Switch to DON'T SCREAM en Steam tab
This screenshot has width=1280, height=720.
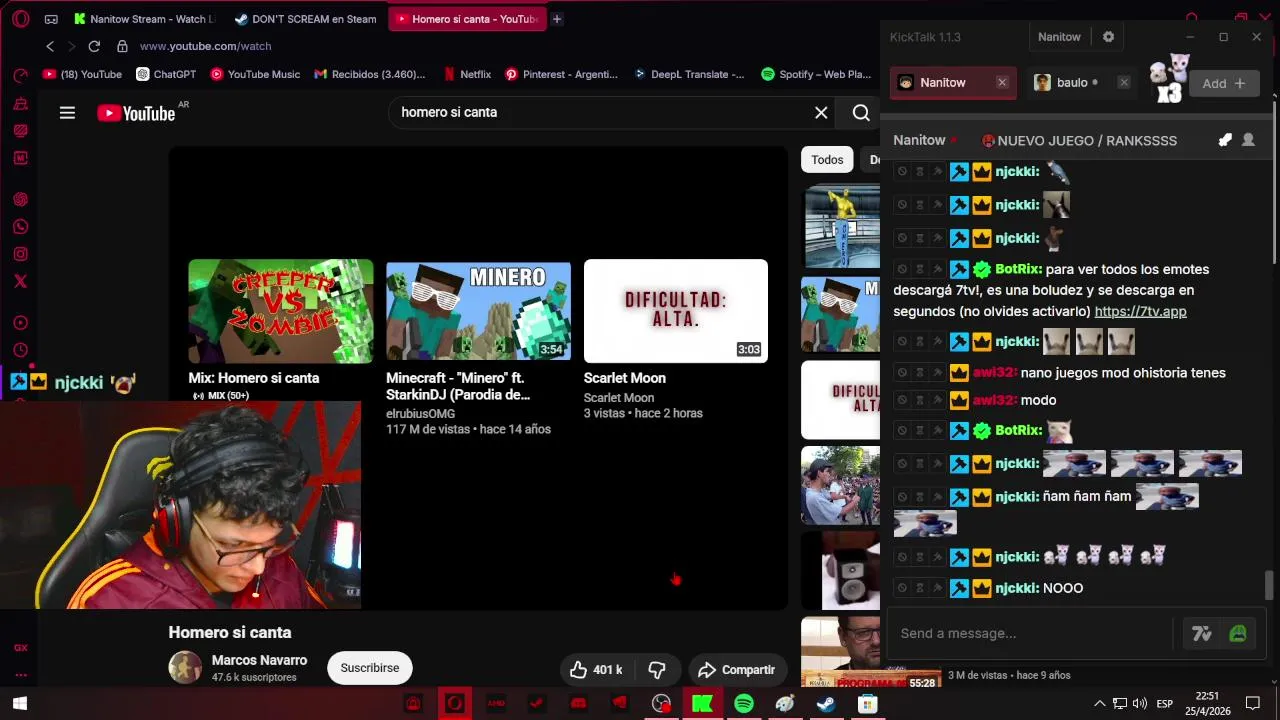305,19
